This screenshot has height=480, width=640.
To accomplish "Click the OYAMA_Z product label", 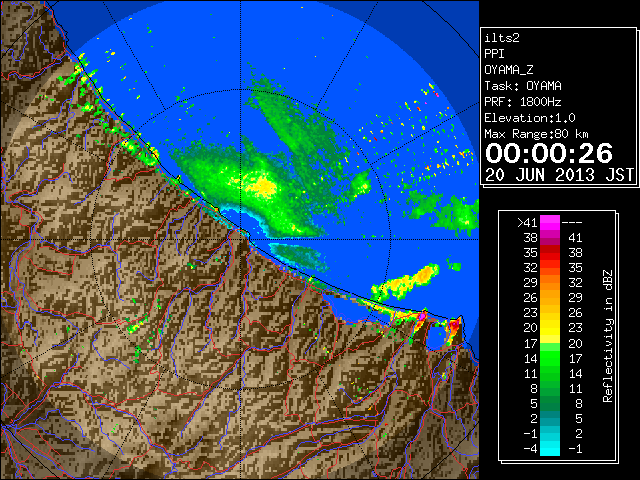I will click(509, 70).
